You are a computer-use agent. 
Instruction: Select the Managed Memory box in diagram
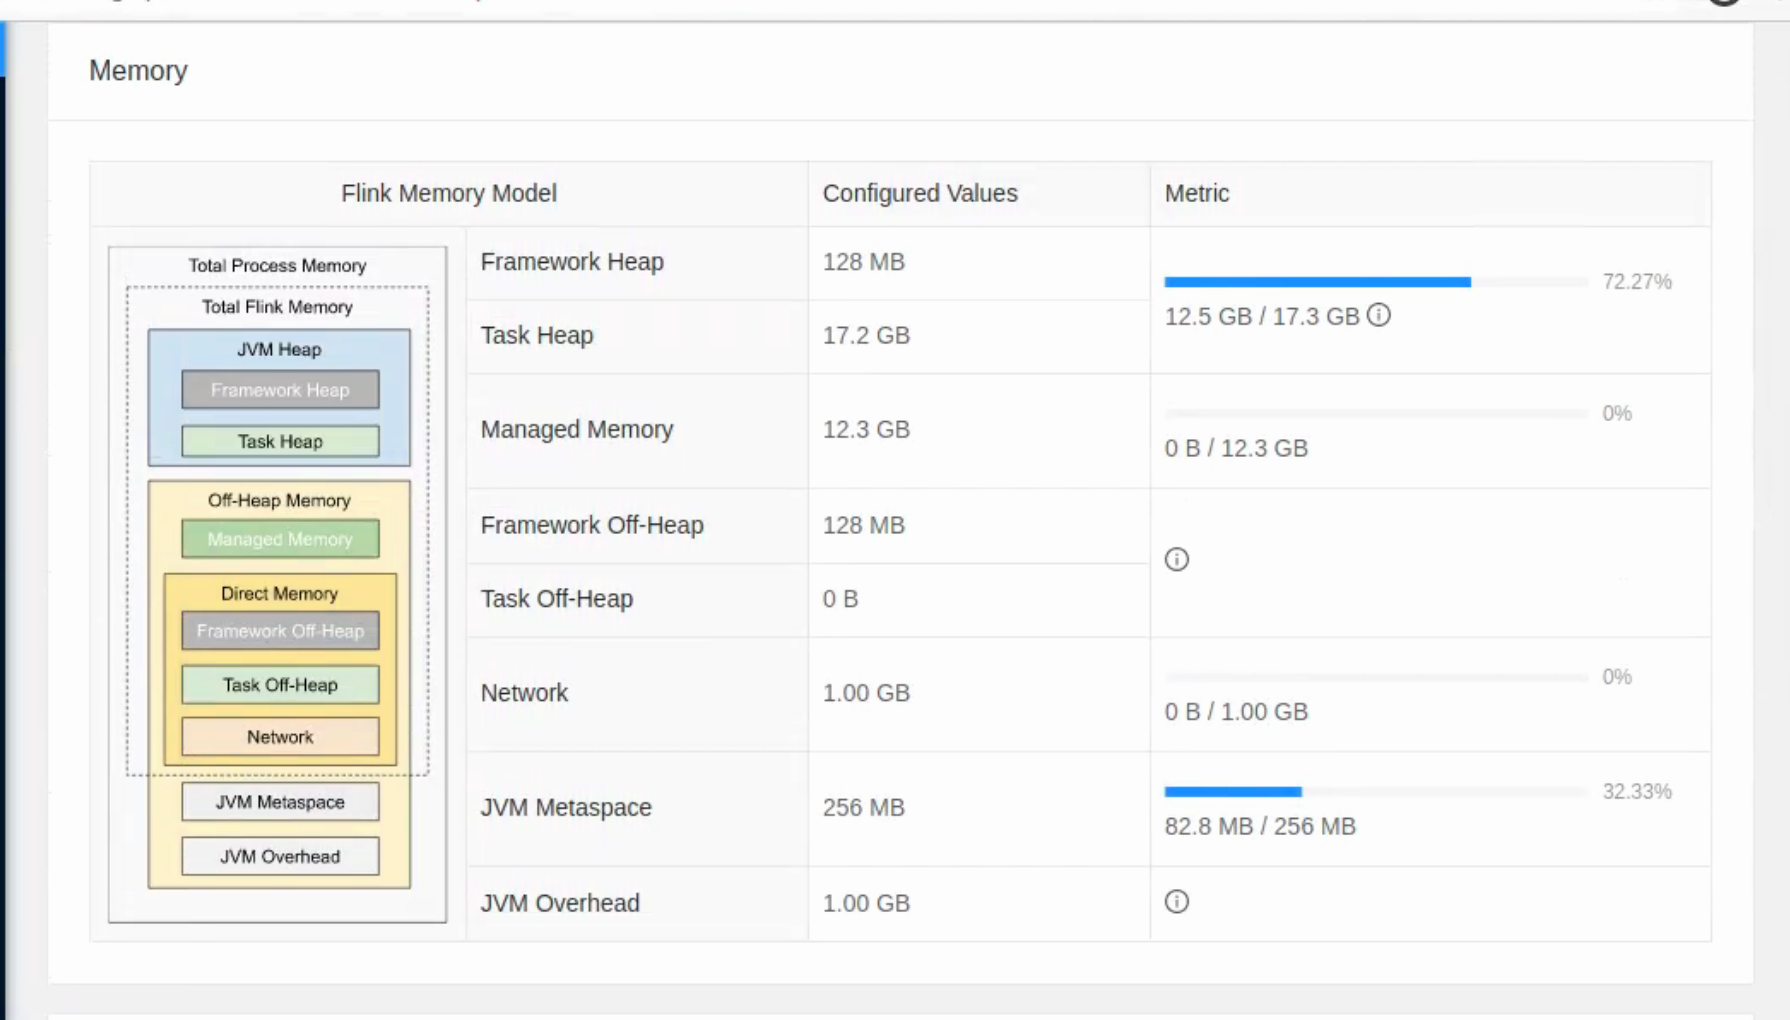pos(280,539)
